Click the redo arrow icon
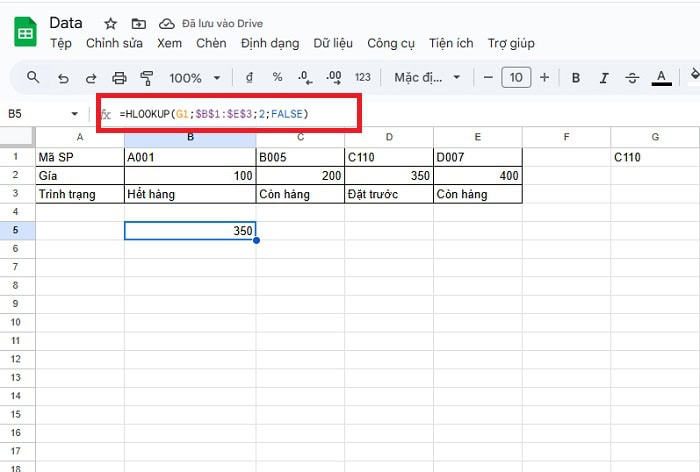This screenshot has height=472, width=700. tap(91, 78)
